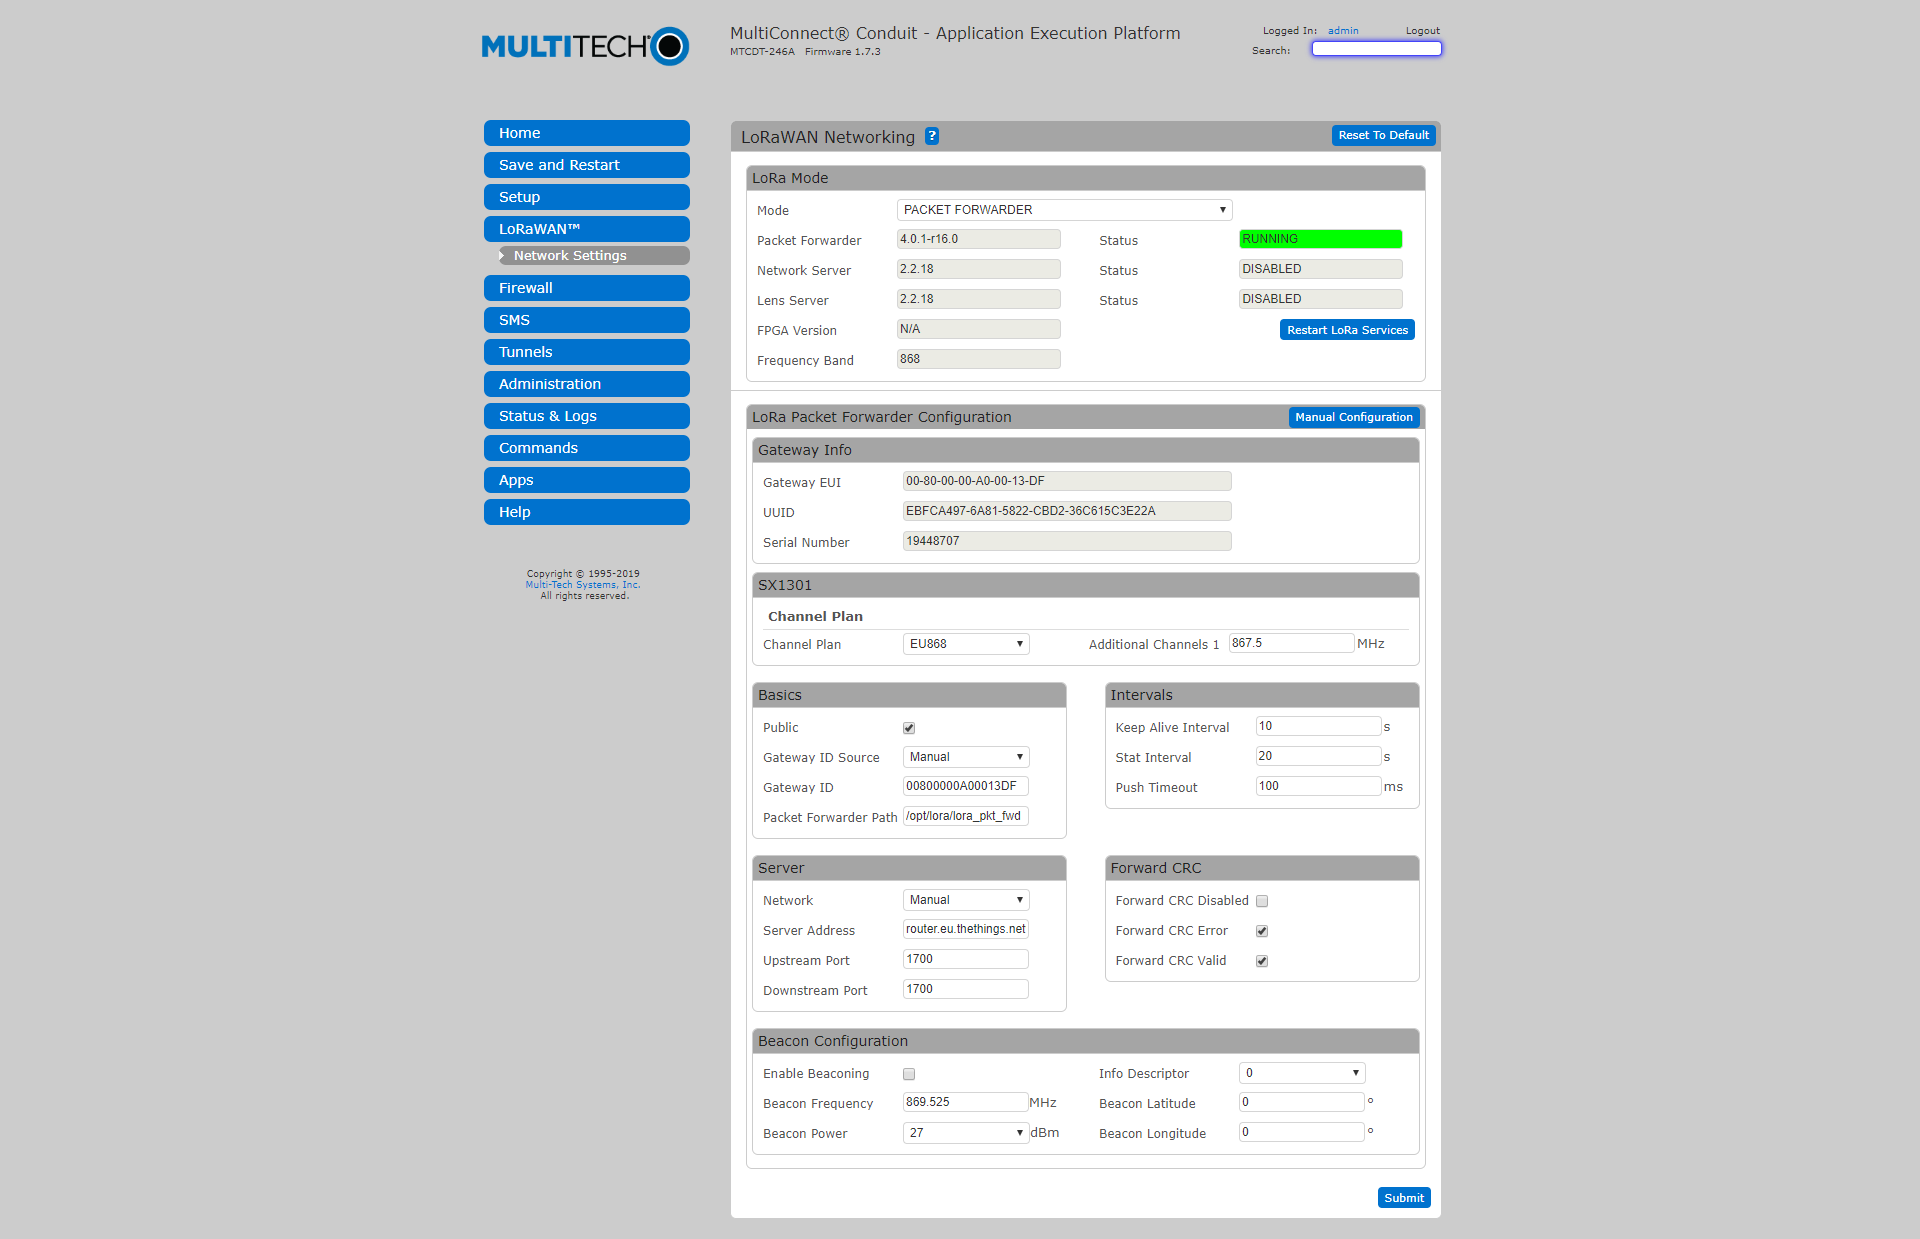
Task: Focus the Search input field
Action: pyautogui.click(x=1376, y=49)
